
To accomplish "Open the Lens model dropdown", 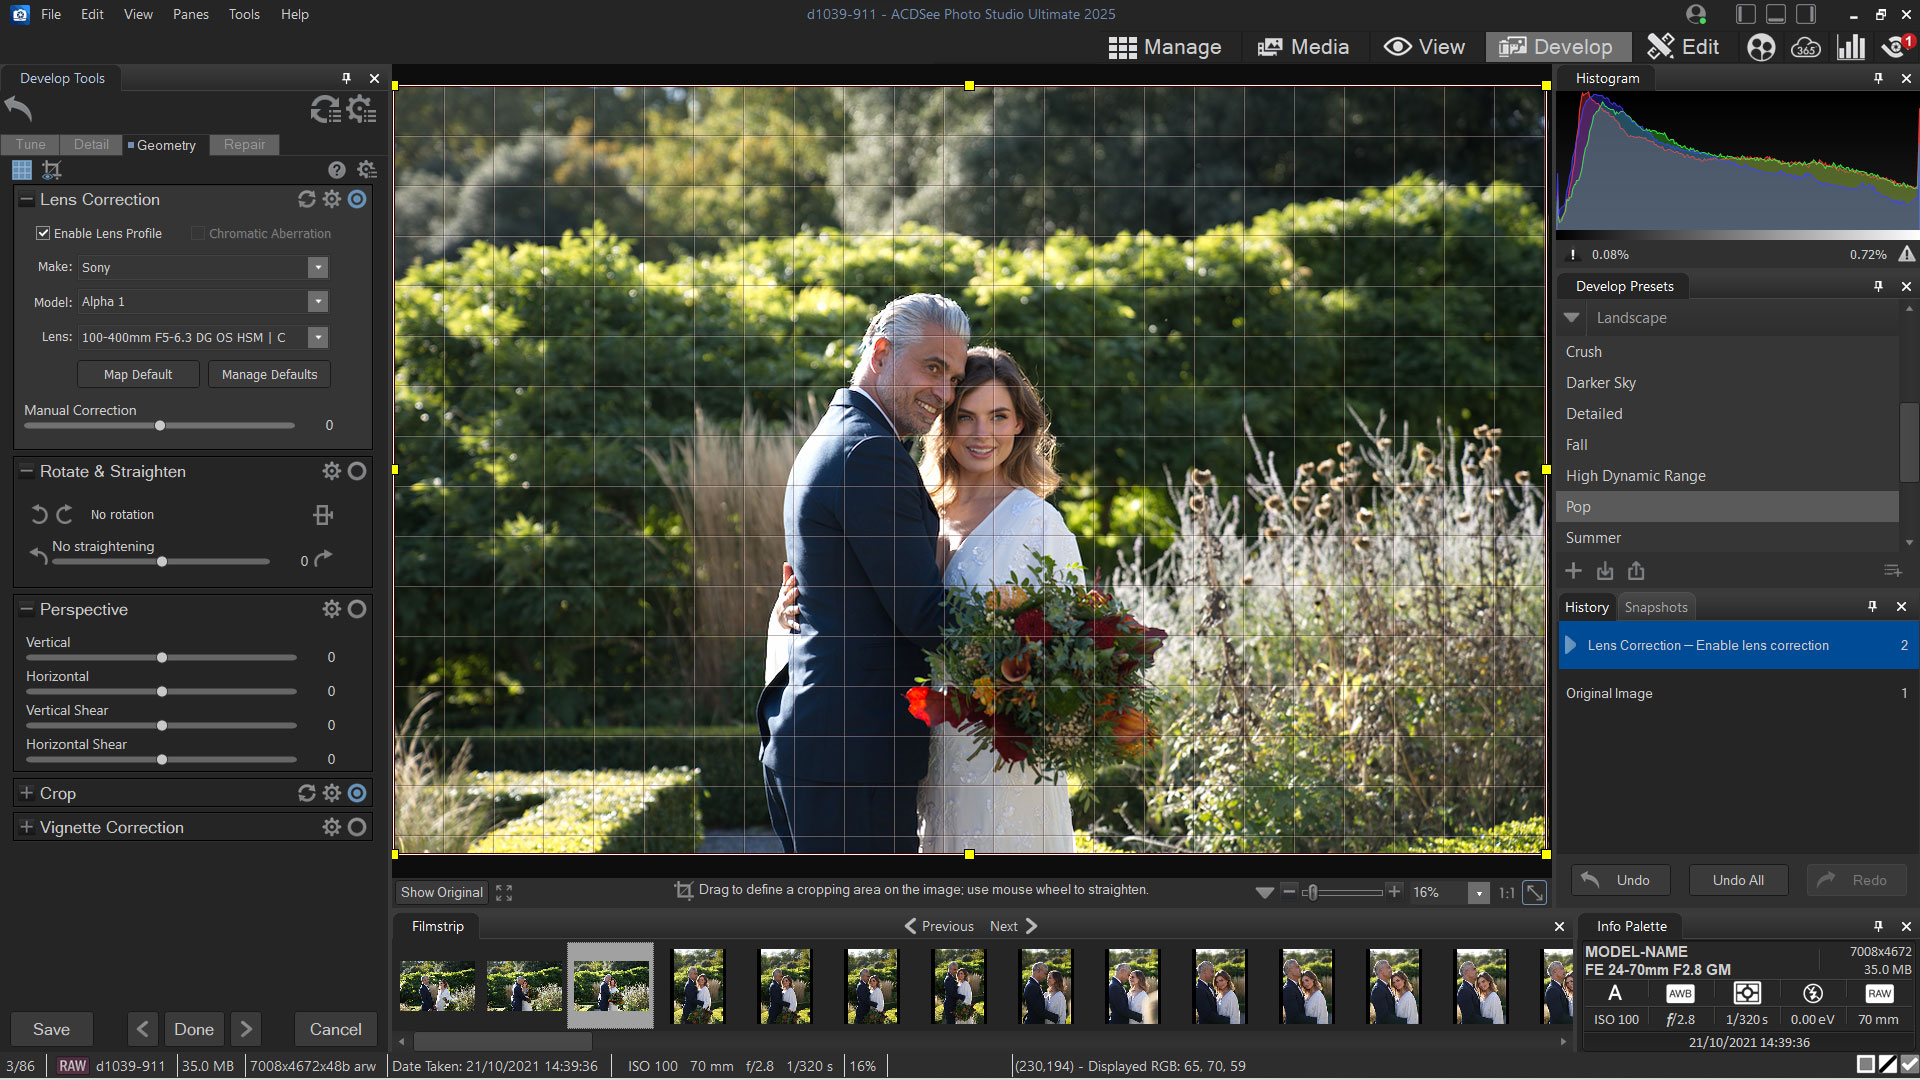I will [x=317, y=337].
